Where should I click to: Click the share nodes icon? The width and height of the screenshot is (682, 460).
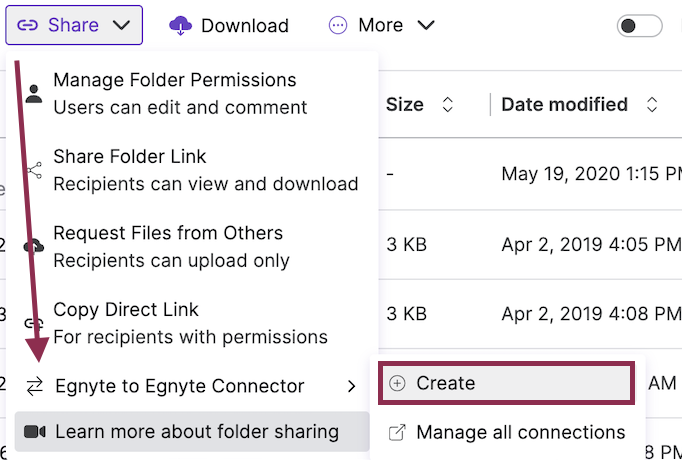34,170
